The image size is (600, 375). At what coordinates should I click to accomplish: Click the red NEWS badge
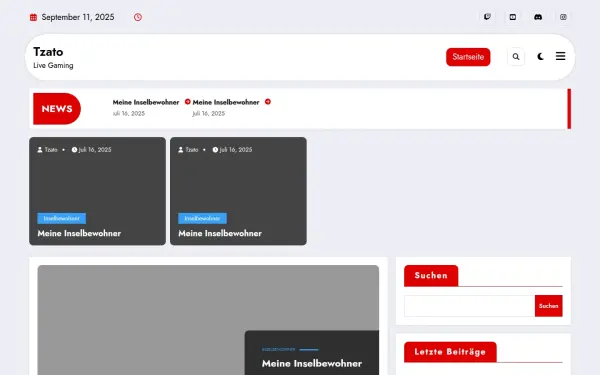pyautogui.click(x=57, y=109)
